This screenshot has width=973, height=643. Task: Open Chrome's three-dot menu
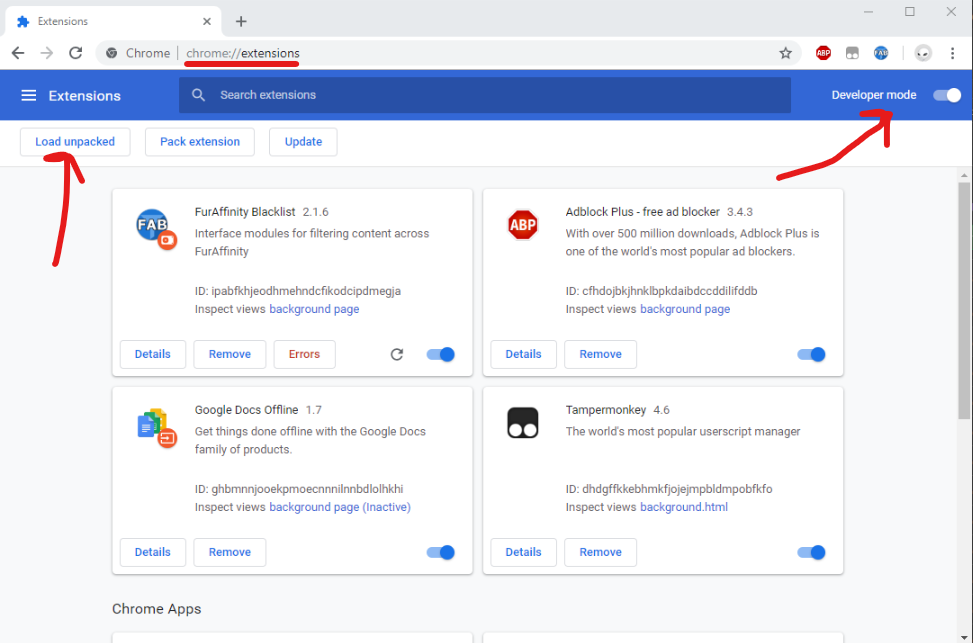pos(953,53)
